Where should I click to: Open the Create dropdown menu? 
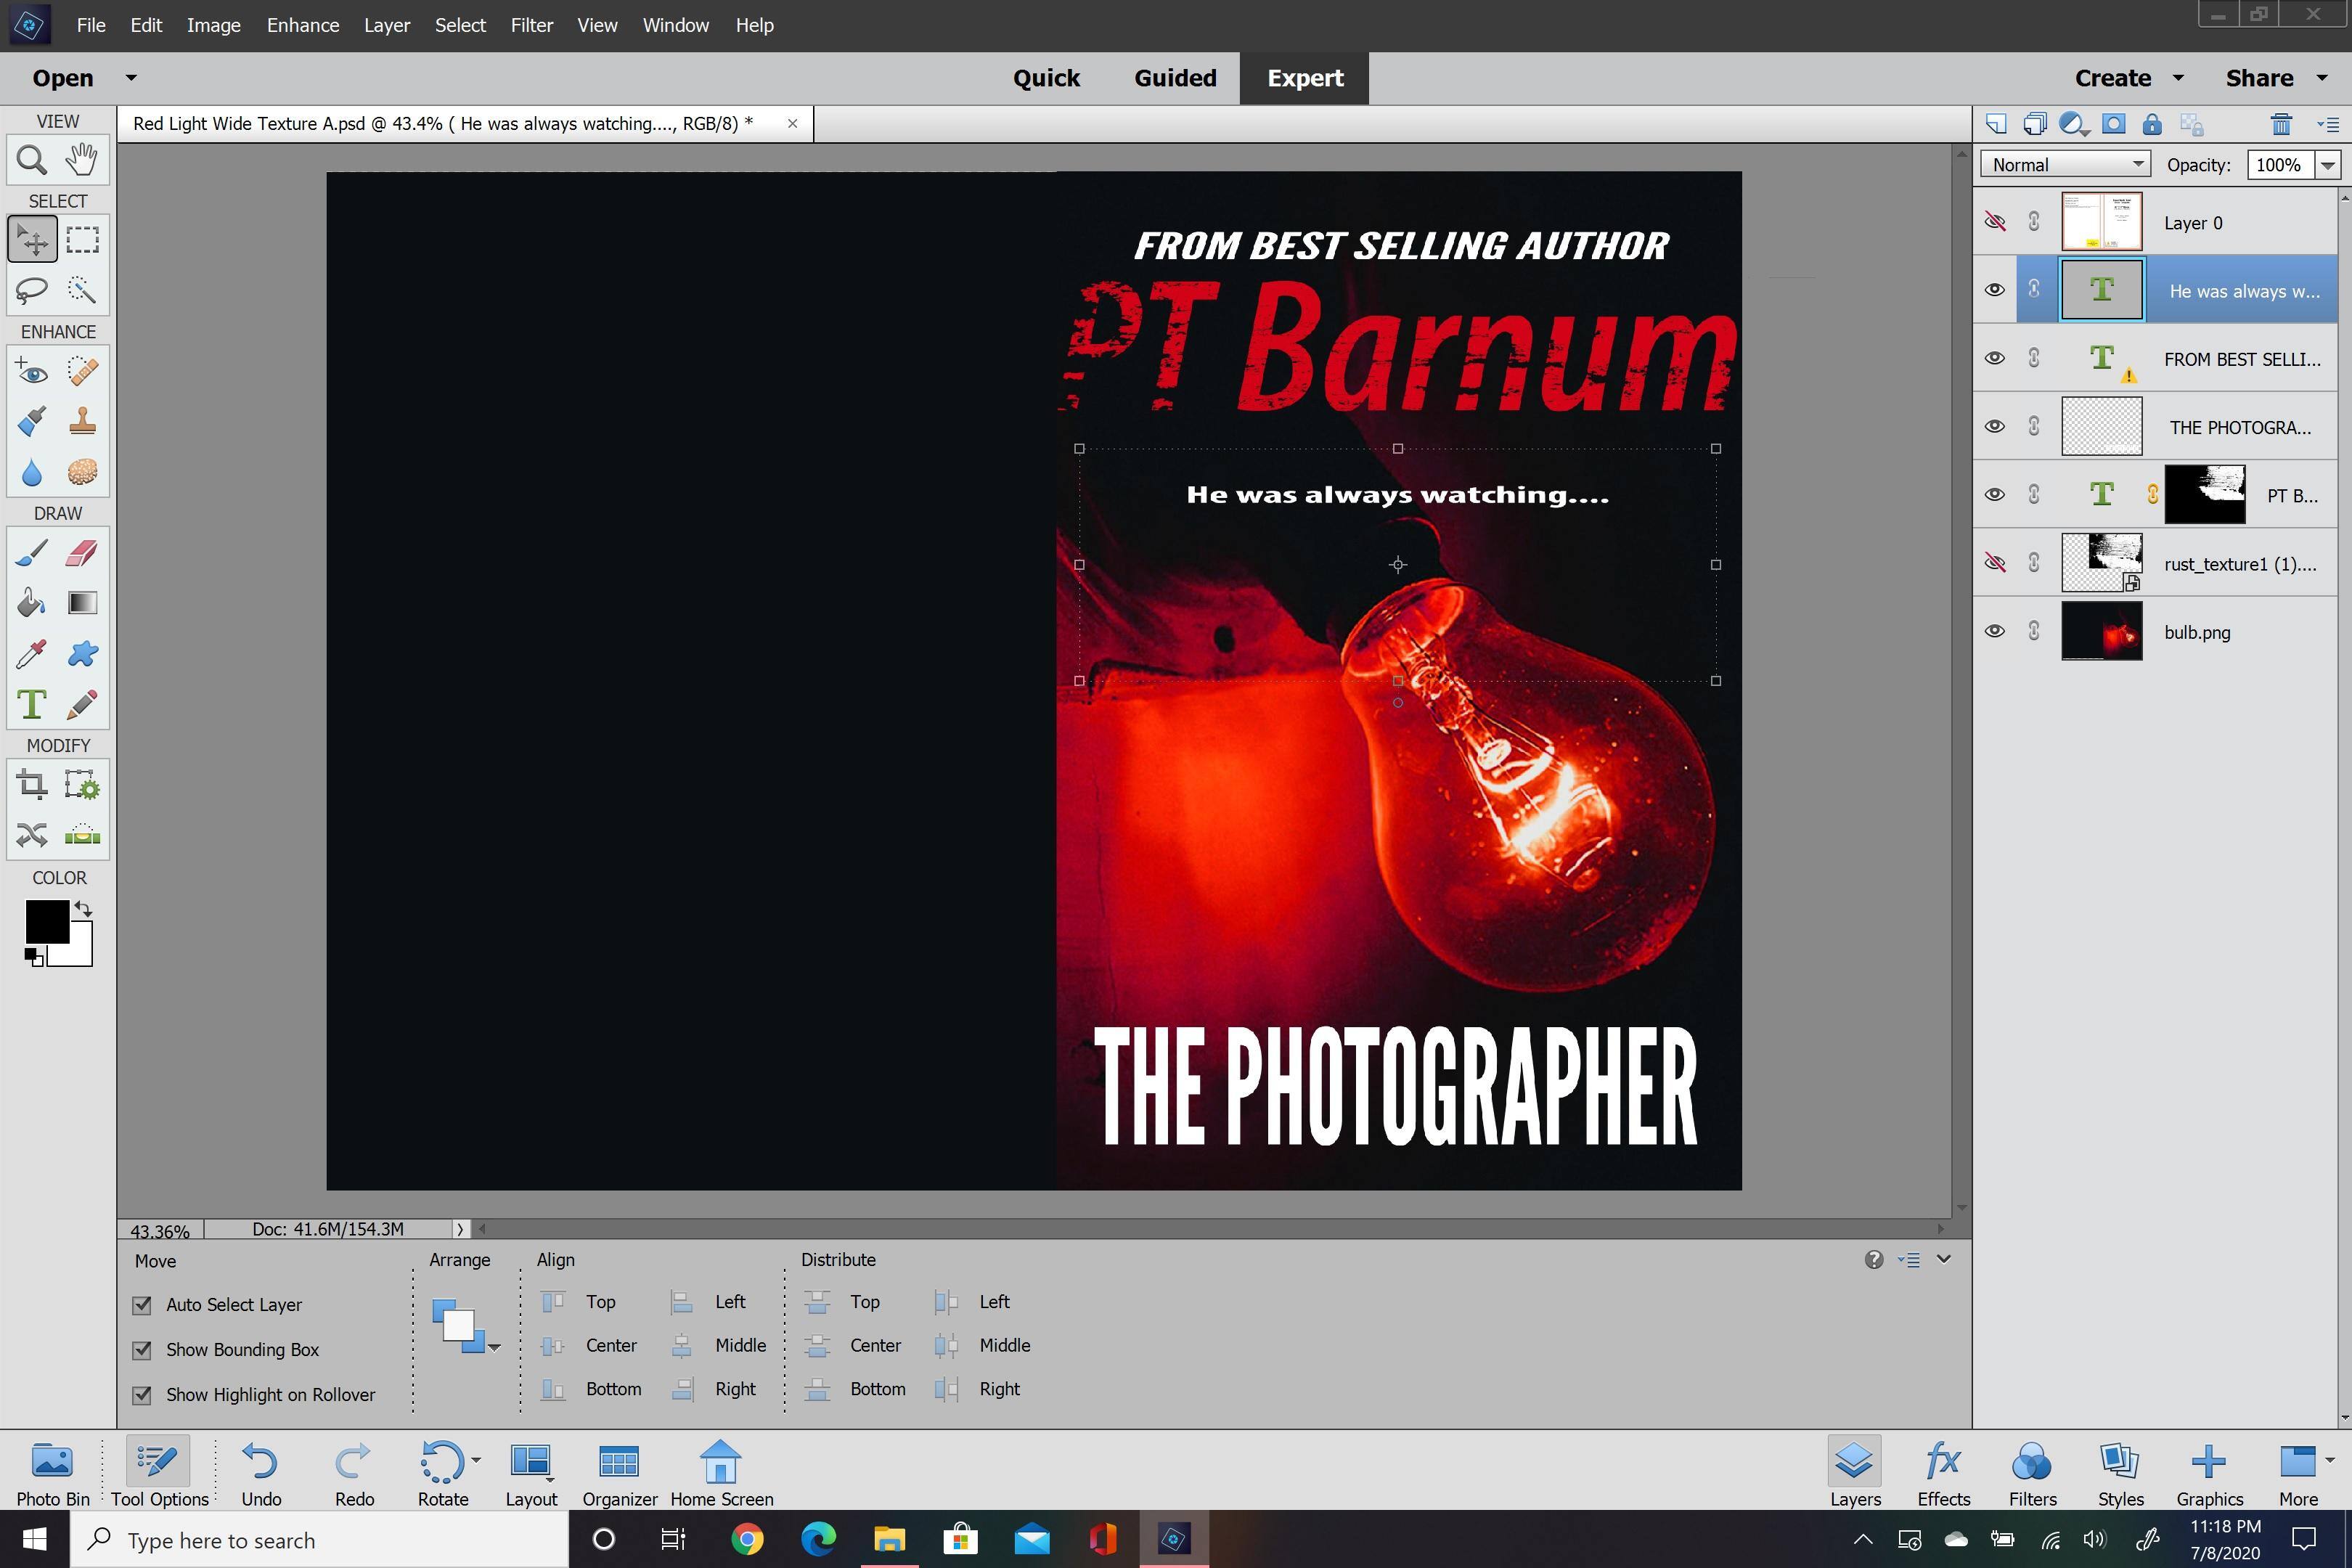(2128, 78)
